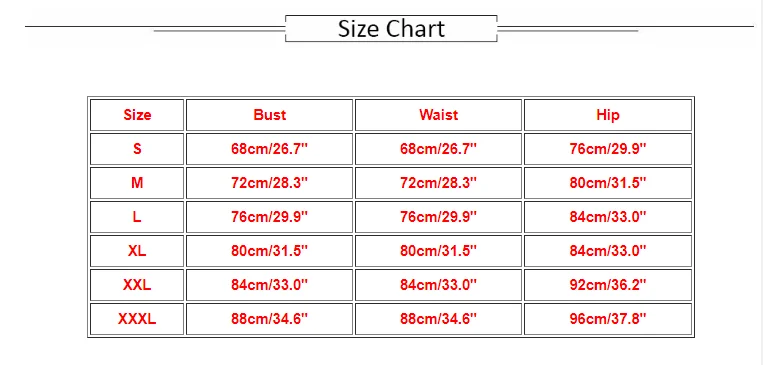Select the S hip cell 76cm/29.9"
The image size is (763, 365).
point(608,149)
